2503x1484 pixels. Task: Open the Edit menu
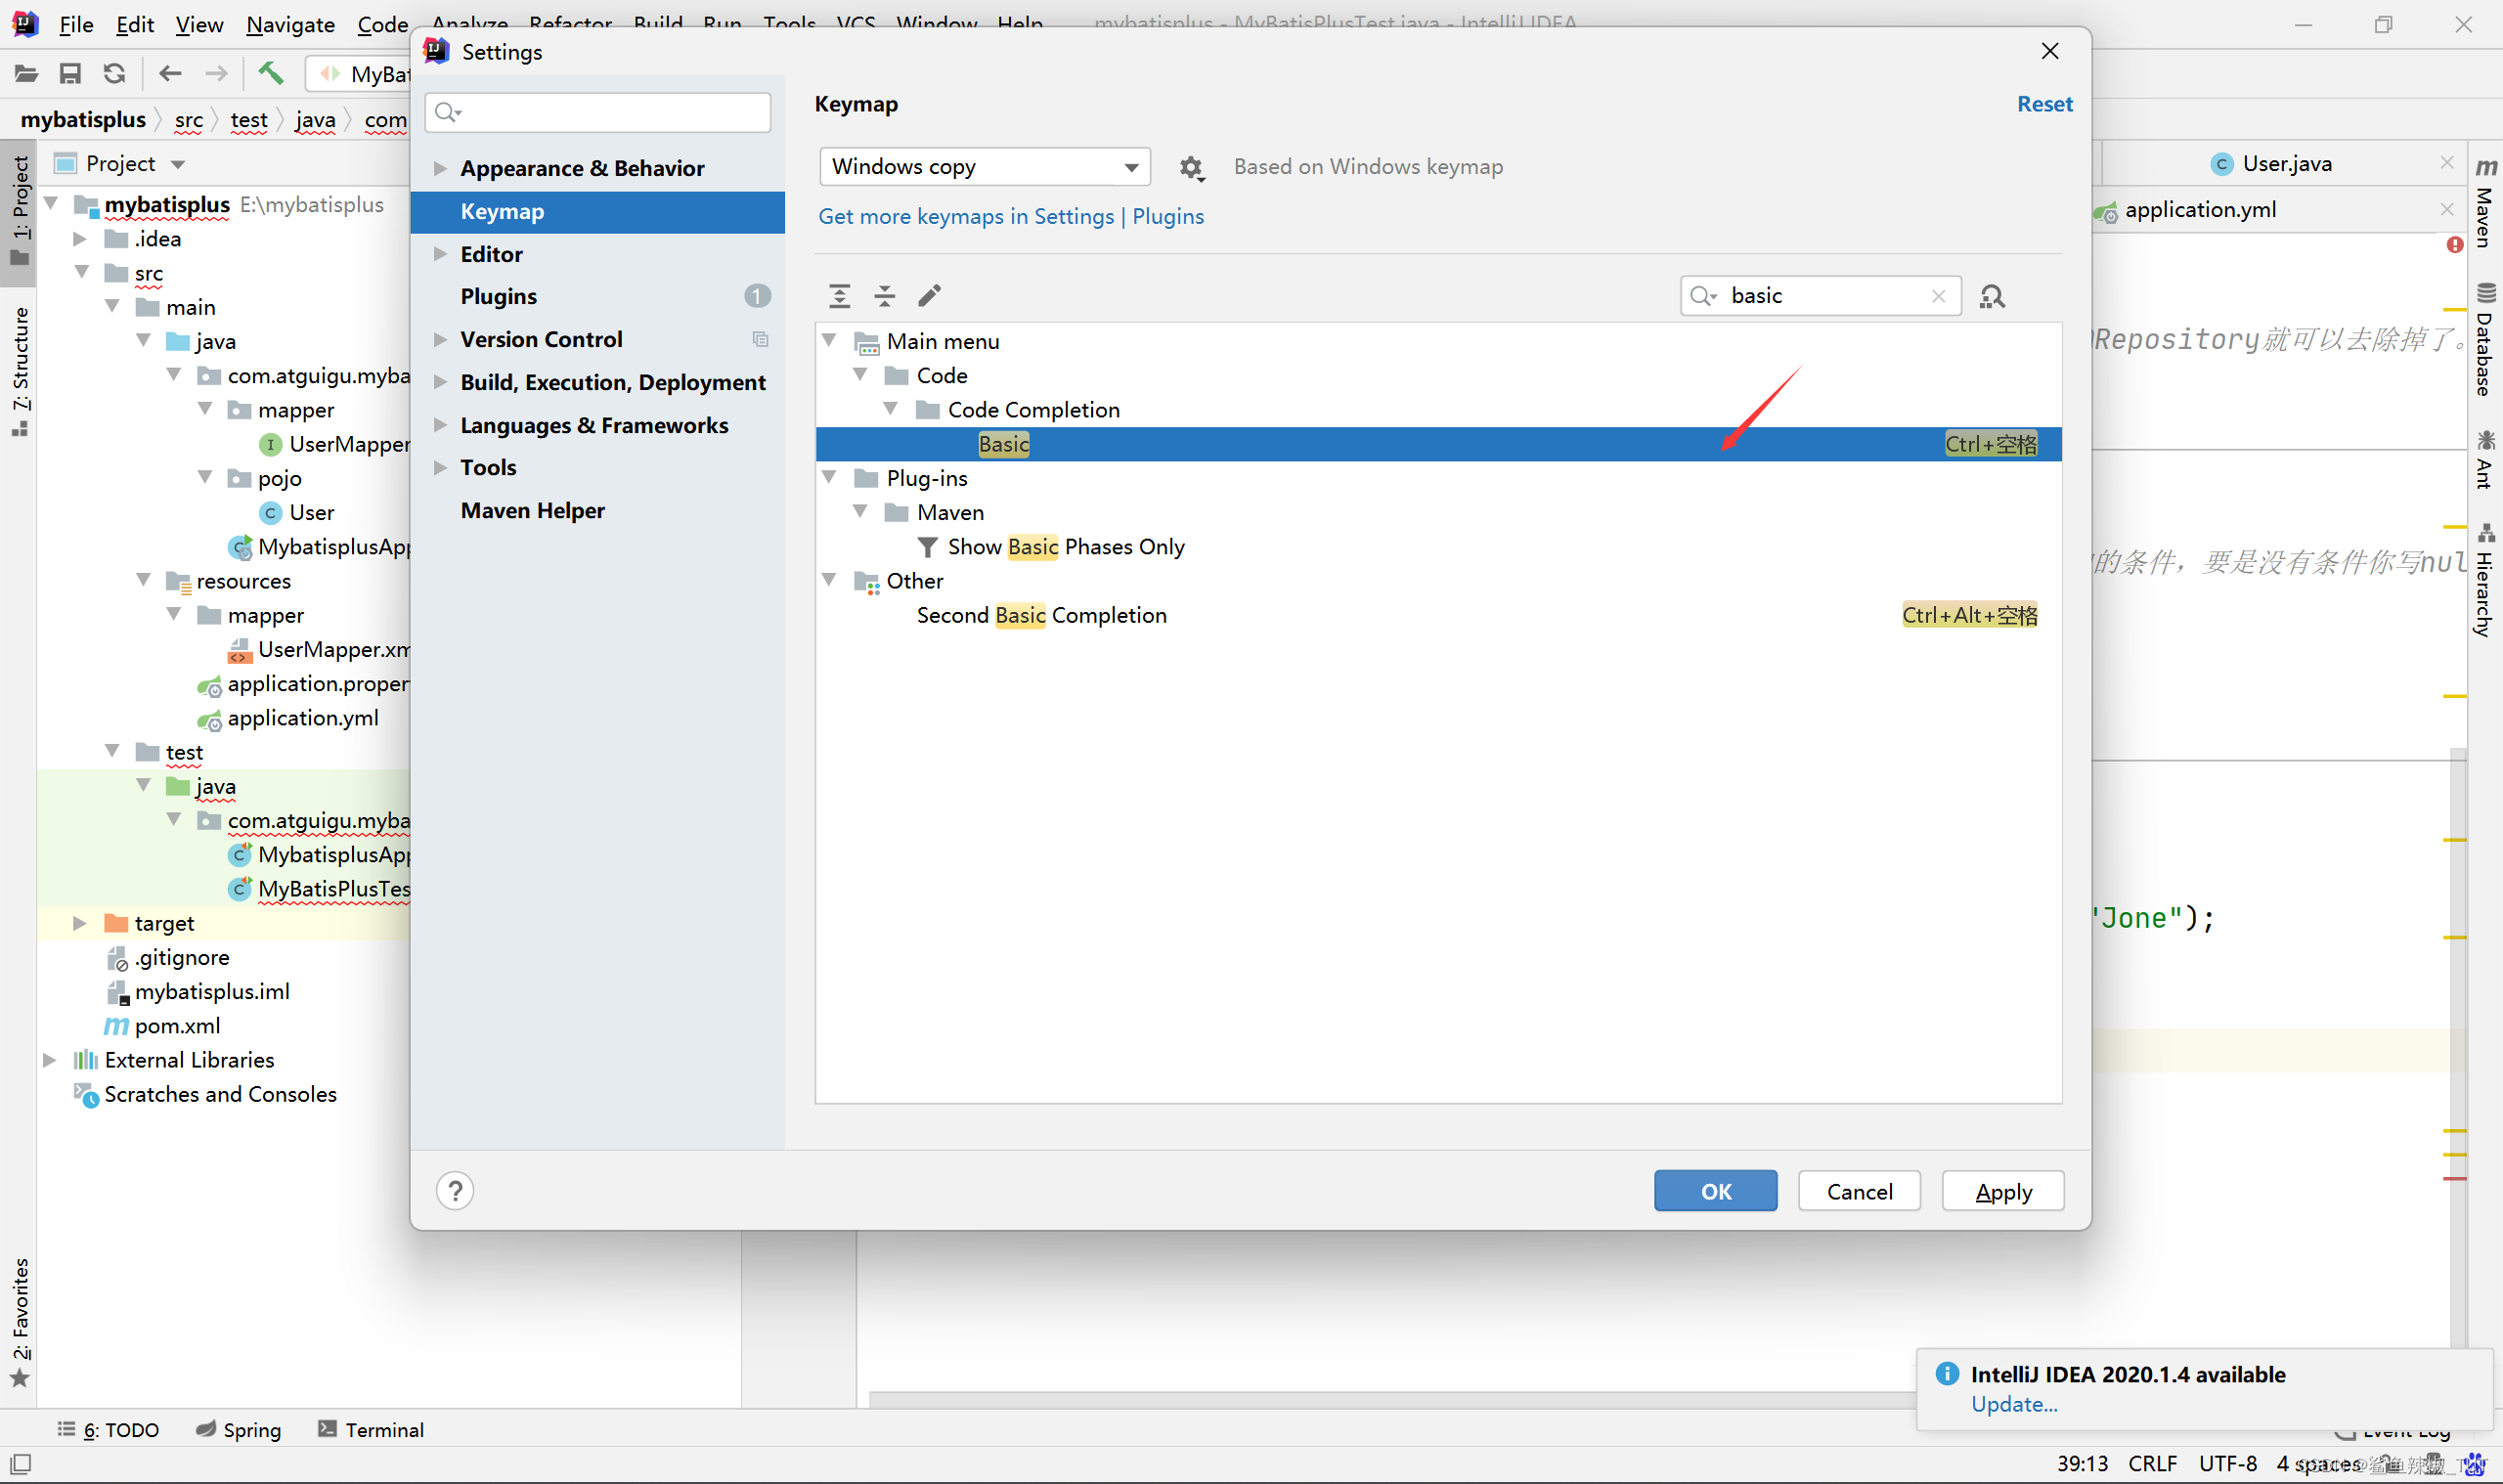click(x=134, y=24)
